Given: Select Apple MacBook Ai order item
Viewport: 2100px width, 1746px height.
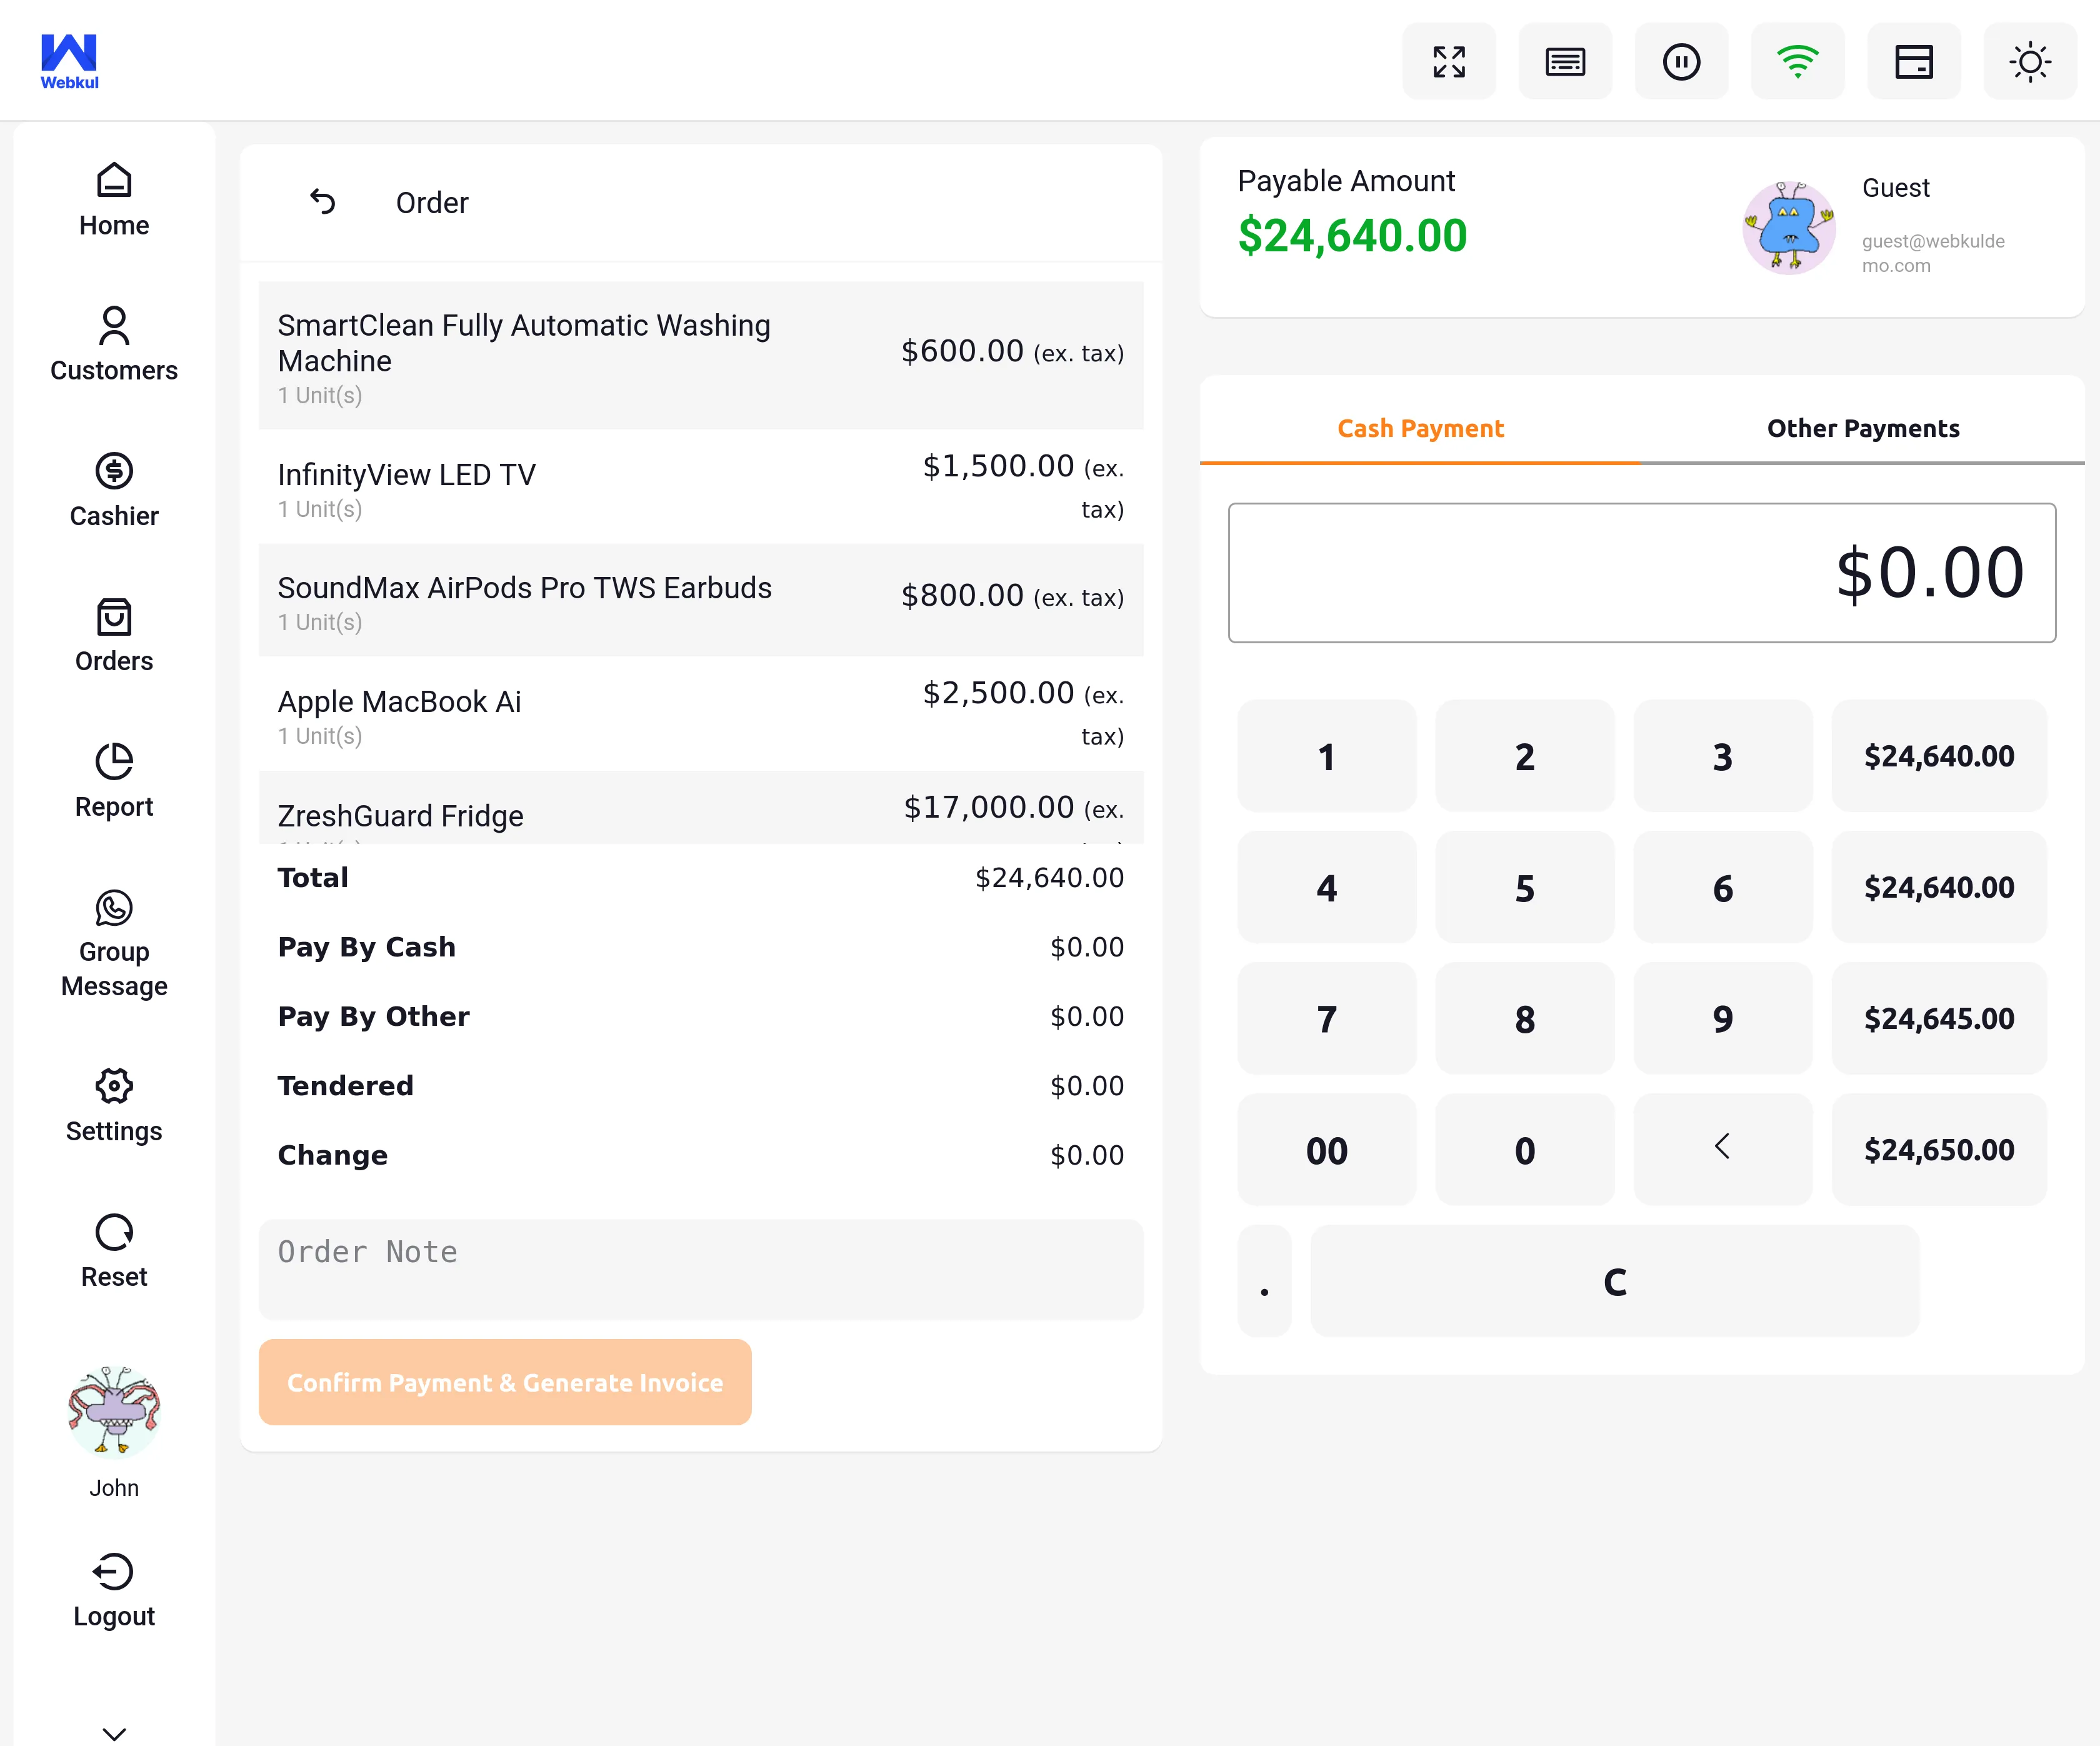Looking at the screenshot, I should click(701, 714).
